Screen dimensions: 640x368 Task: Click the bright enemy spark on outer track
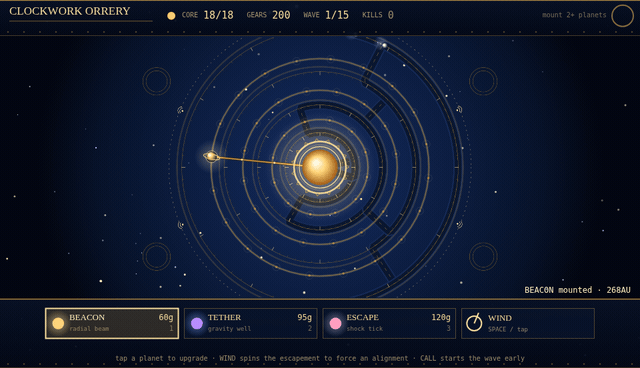(384, 45)
